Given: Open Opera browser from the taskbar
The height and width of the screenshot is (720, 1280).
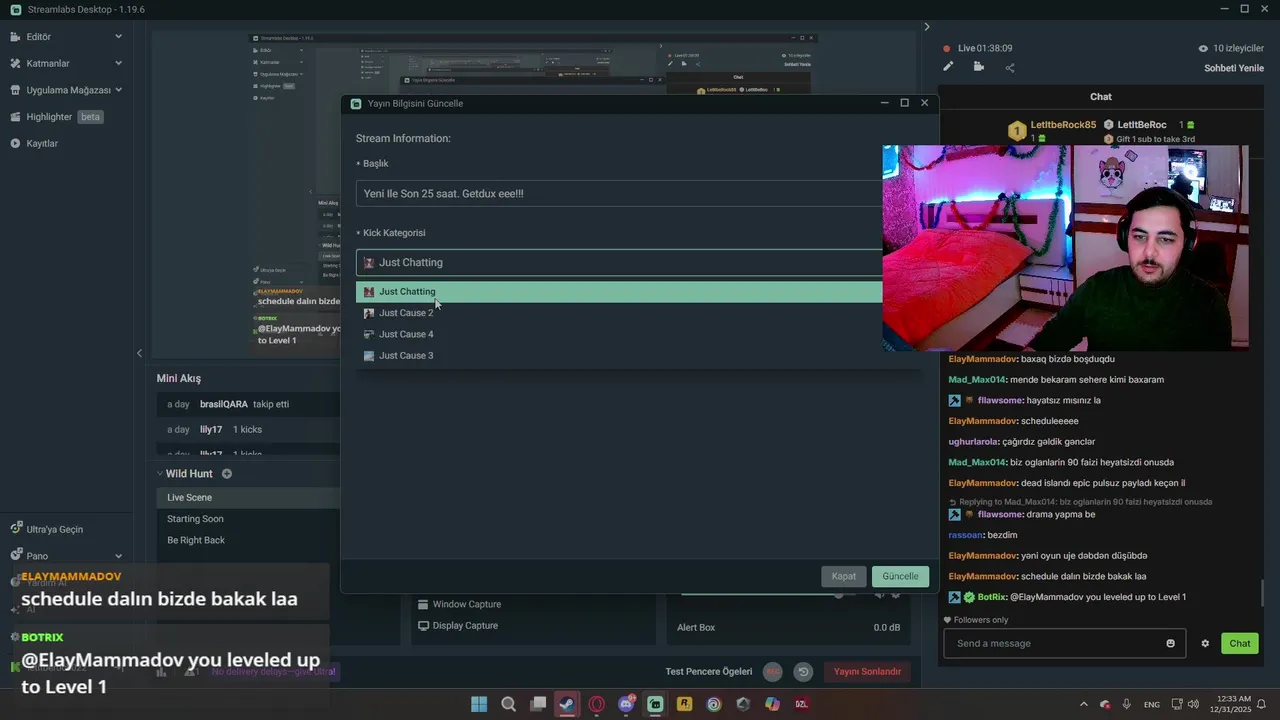Looking at the screenshot, I should coord(597,704).
